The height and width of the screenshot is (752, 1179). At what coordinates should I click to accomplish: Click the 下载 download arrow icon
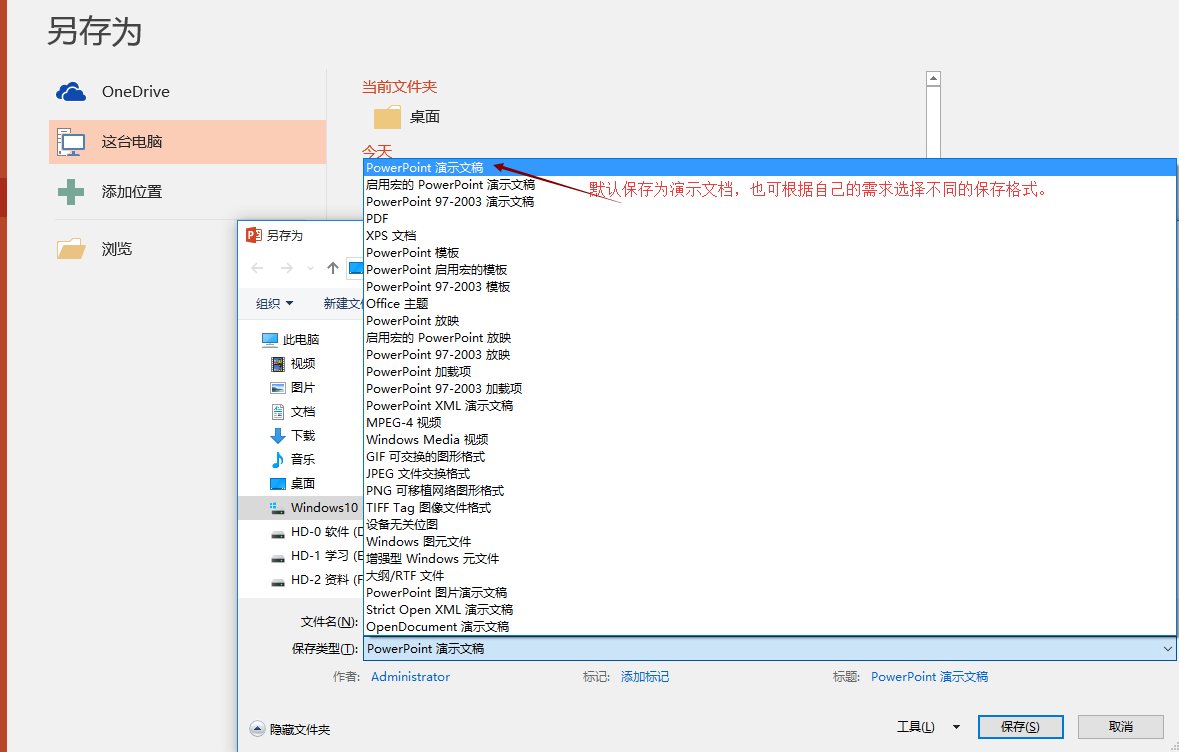coord(278,436)
